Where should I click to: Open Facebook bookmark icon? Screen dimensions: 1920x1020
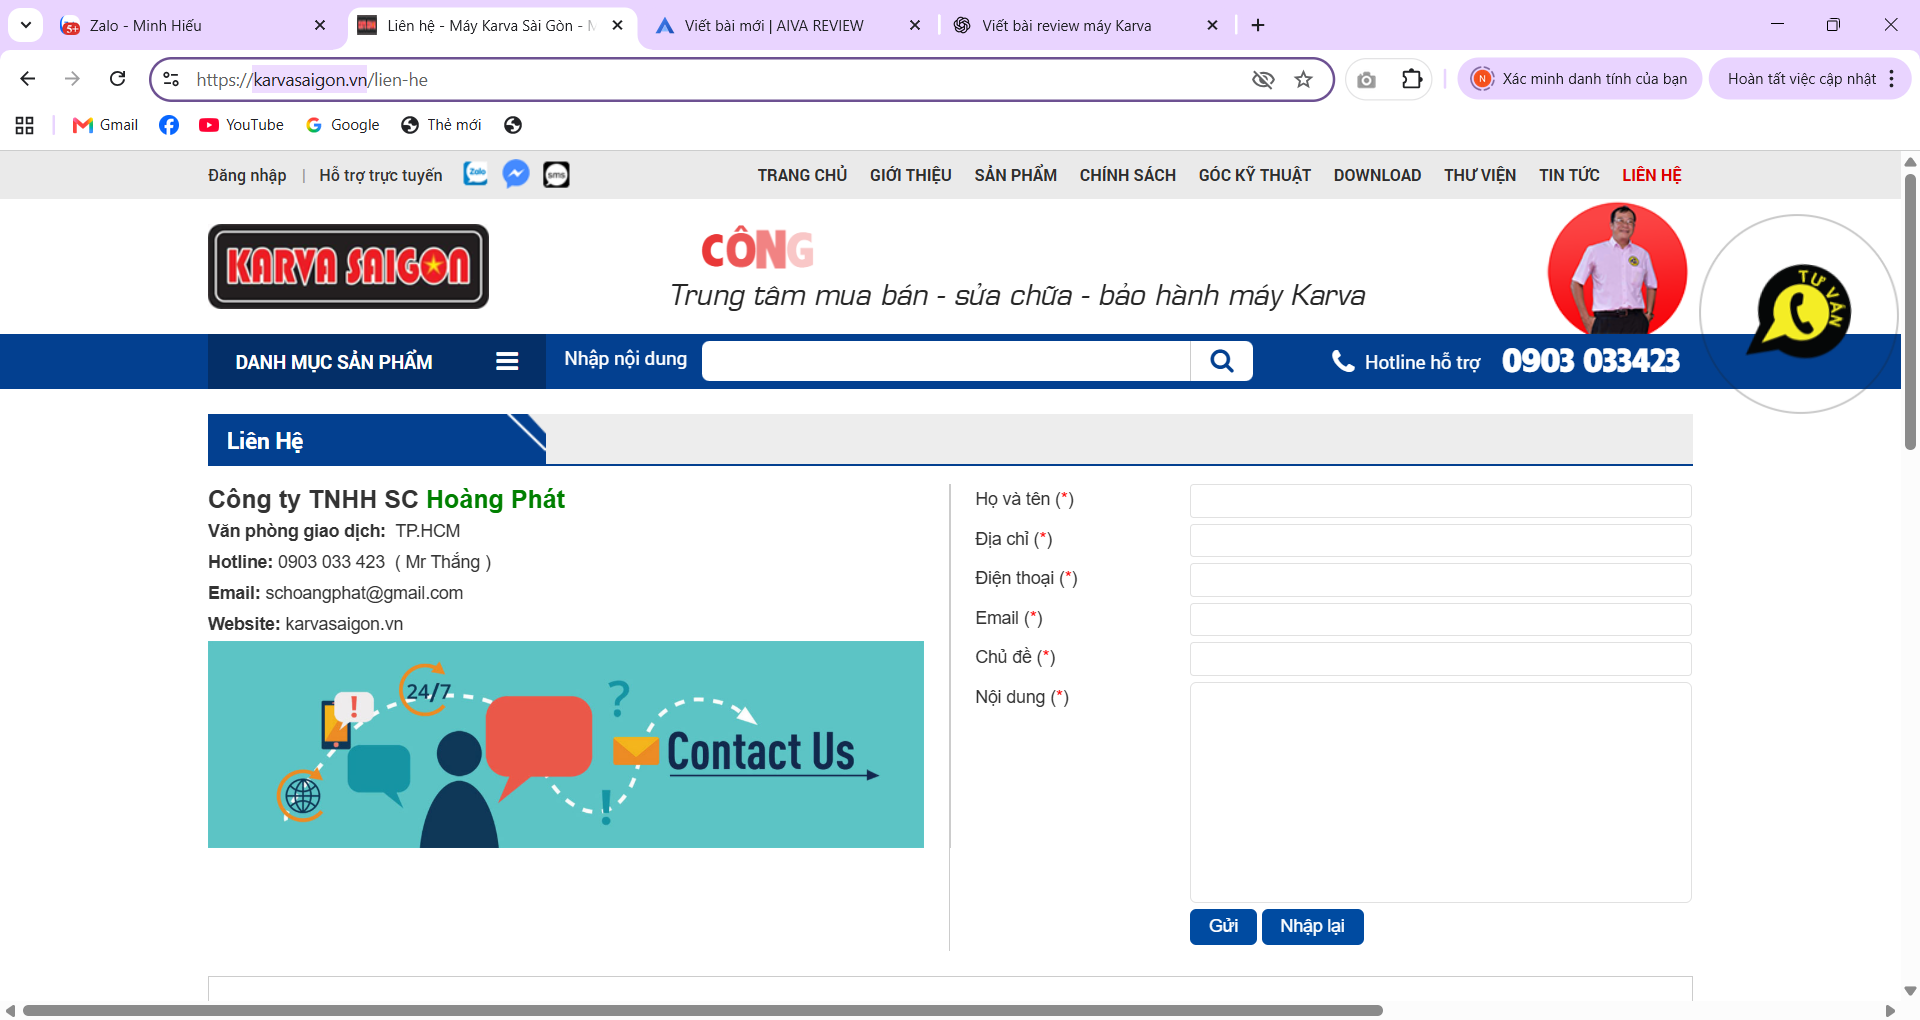[x=169, y=125]
